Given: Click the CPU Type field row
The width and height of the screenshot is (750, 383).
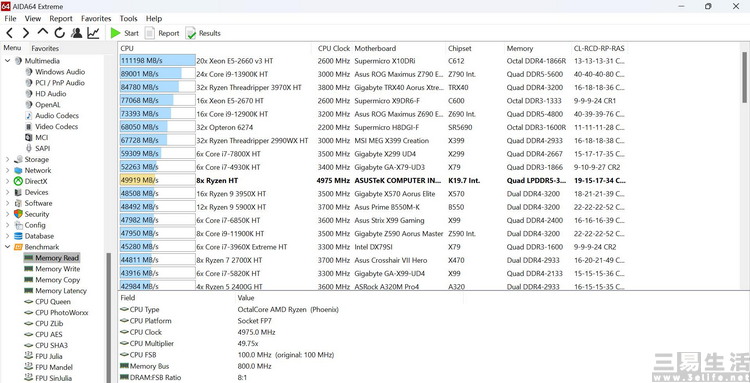Looking at the screenshot, I should point(230,309).
